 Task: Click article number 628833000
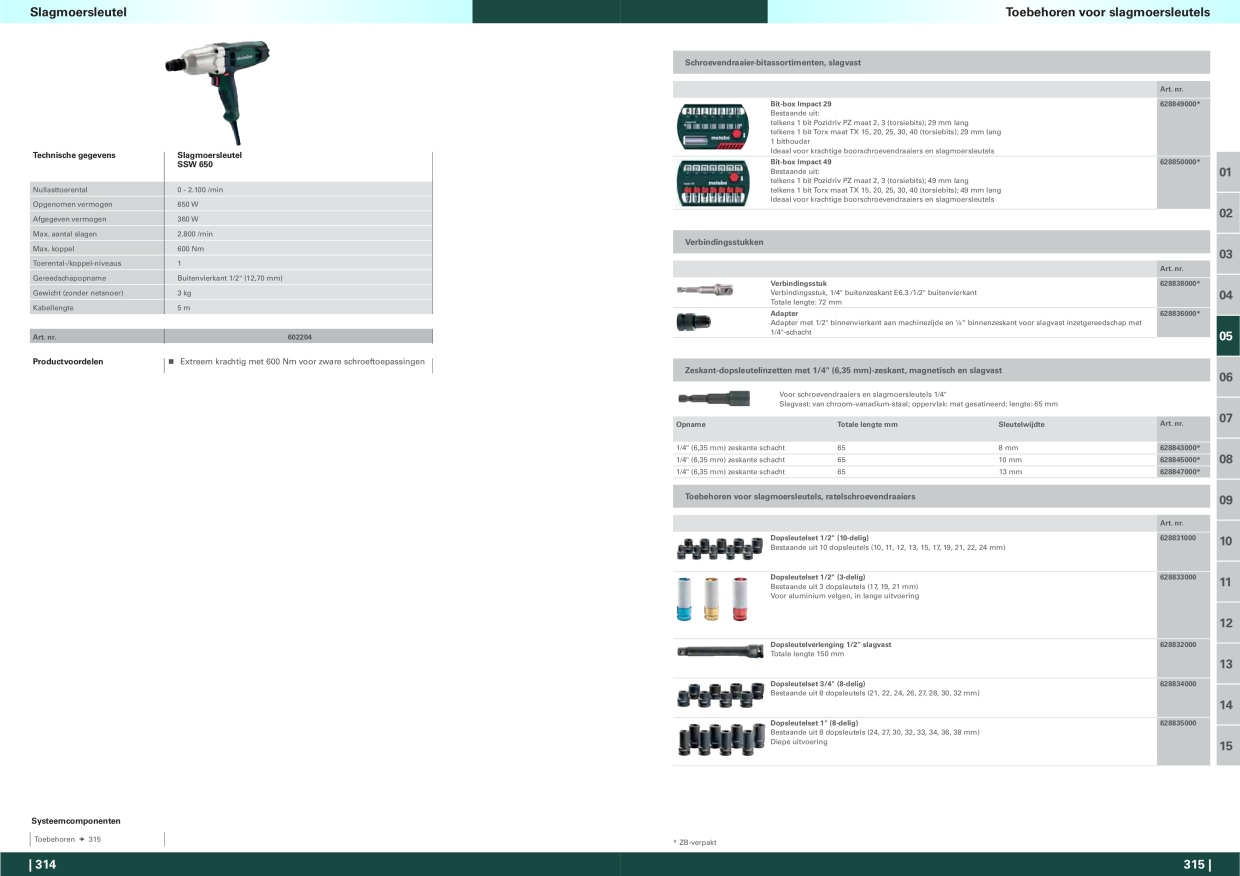(1178, 576)
